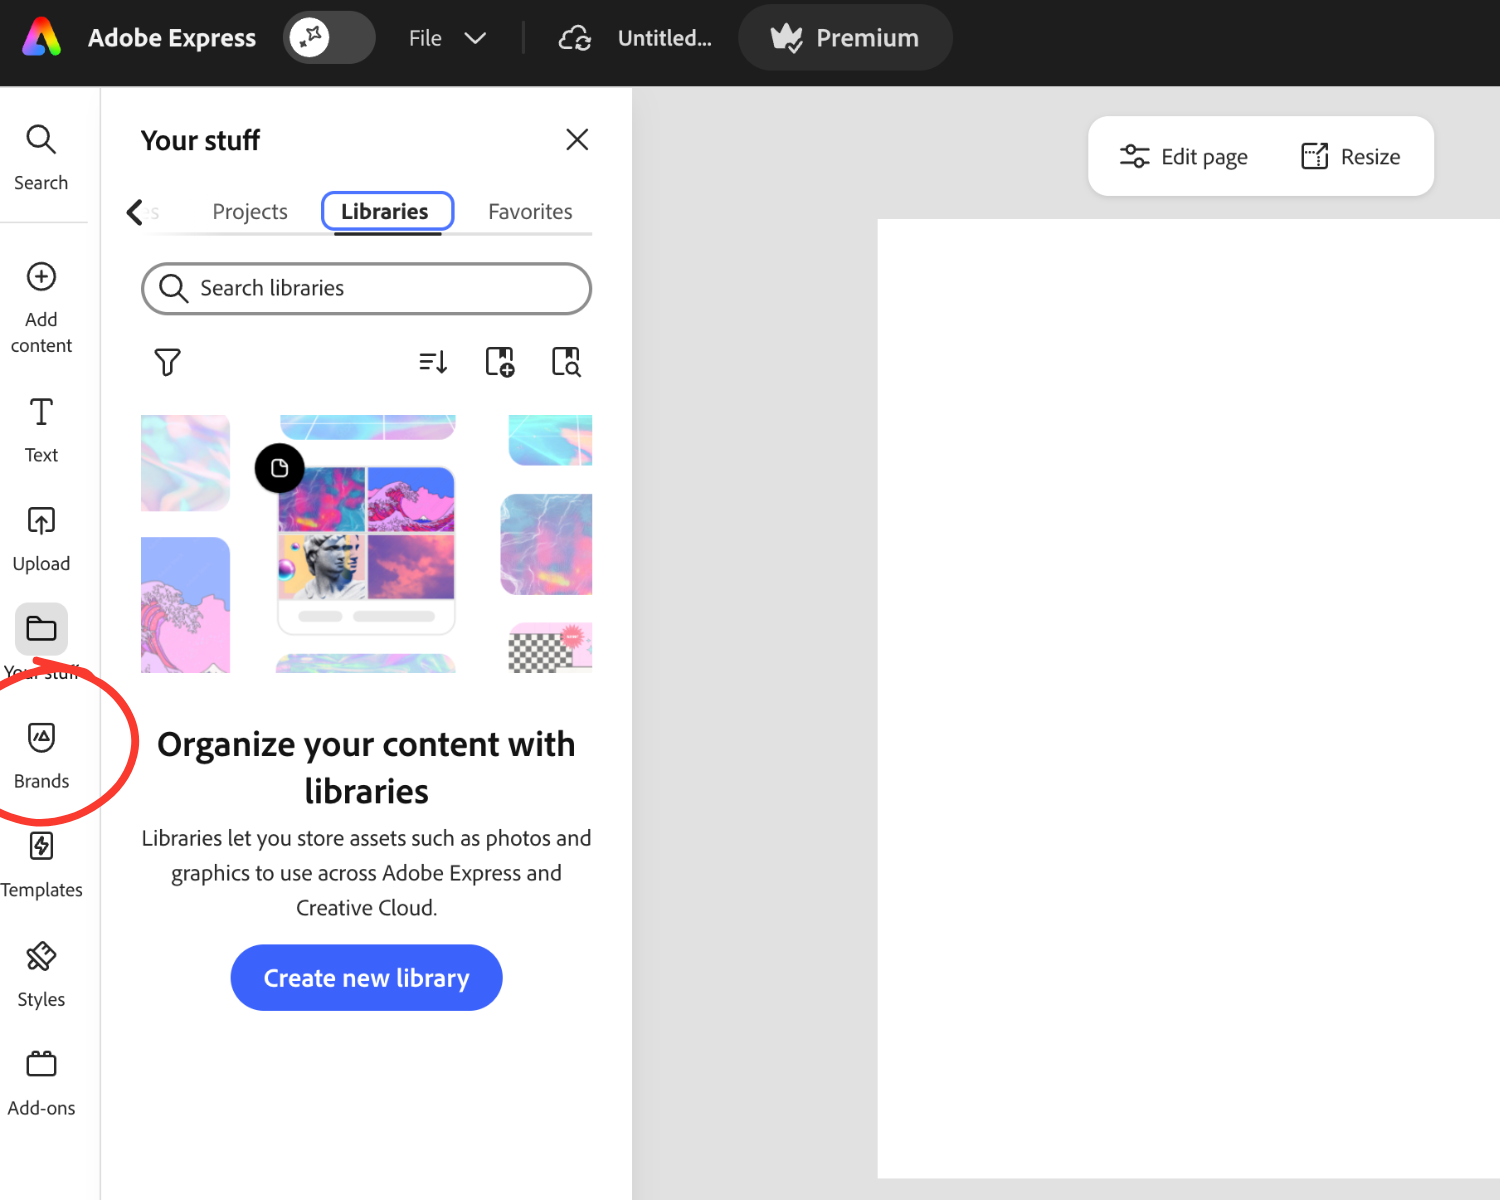Click the Search libraries field

click(x=366, y=289)
